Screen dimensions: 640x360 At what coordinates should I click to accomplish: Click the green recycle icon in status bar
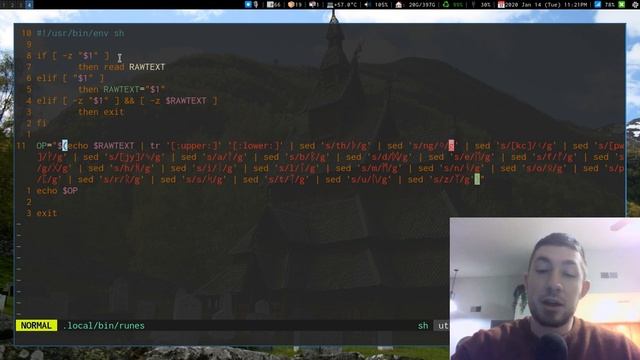tap(446, 4)
